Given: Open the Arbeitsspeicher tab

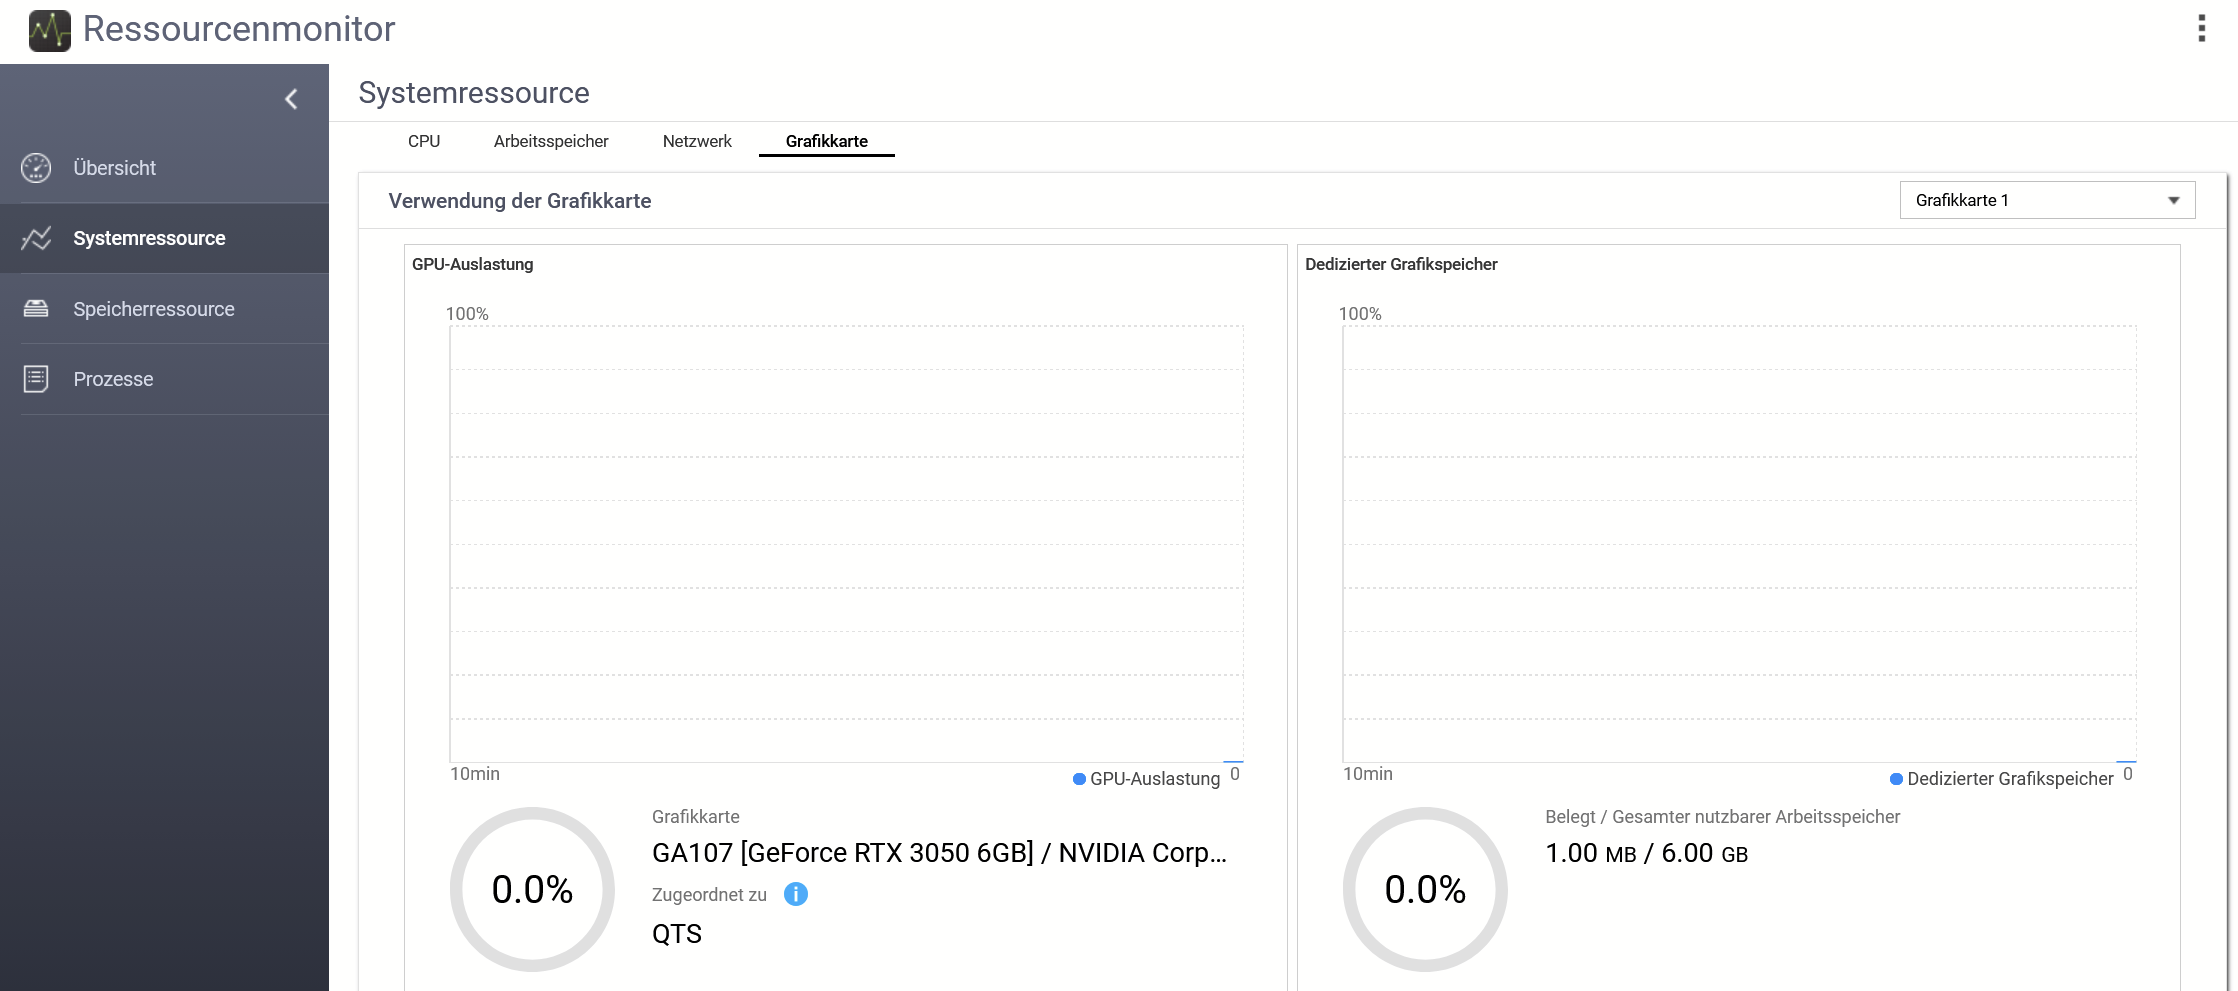Looking at the screenshot, I should tap(550, 141).
